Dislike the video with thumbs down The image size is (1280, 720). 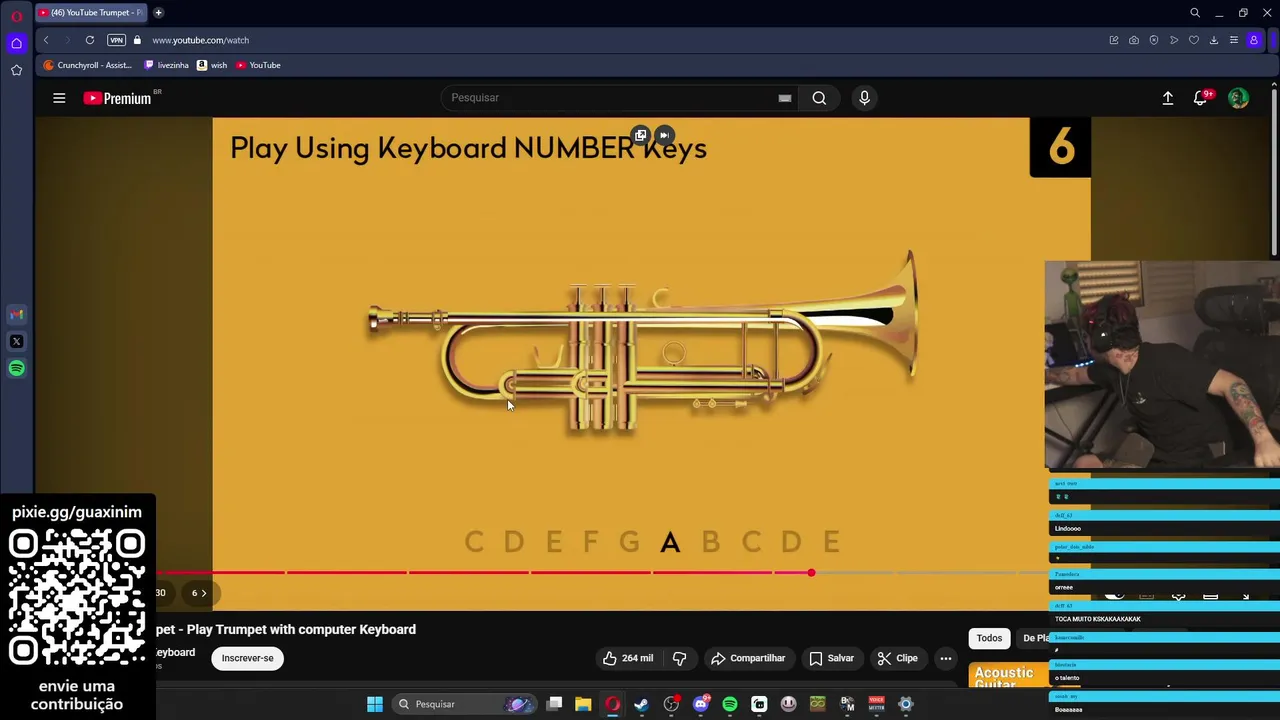tap(680, 658)
